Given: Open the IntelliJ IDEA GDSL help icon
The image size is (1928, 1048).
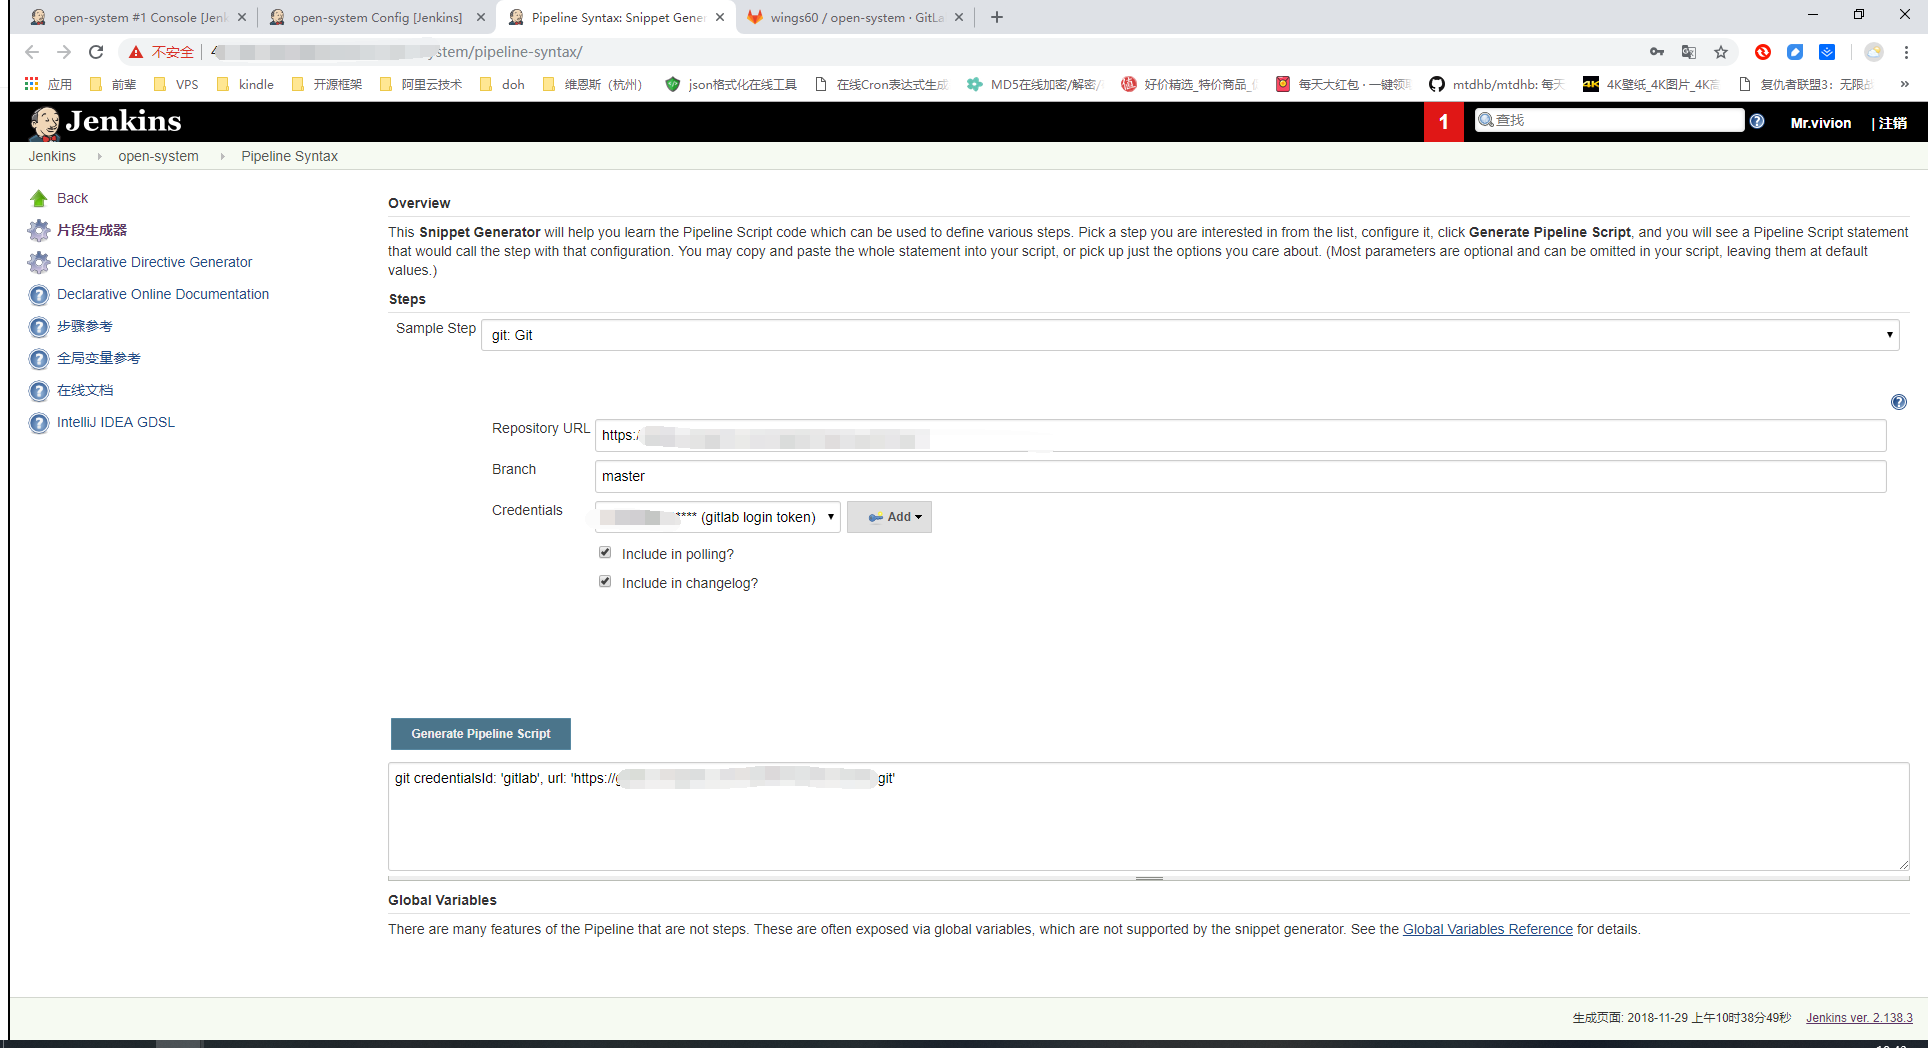Looking at the screenshot, I should point(38,423).
